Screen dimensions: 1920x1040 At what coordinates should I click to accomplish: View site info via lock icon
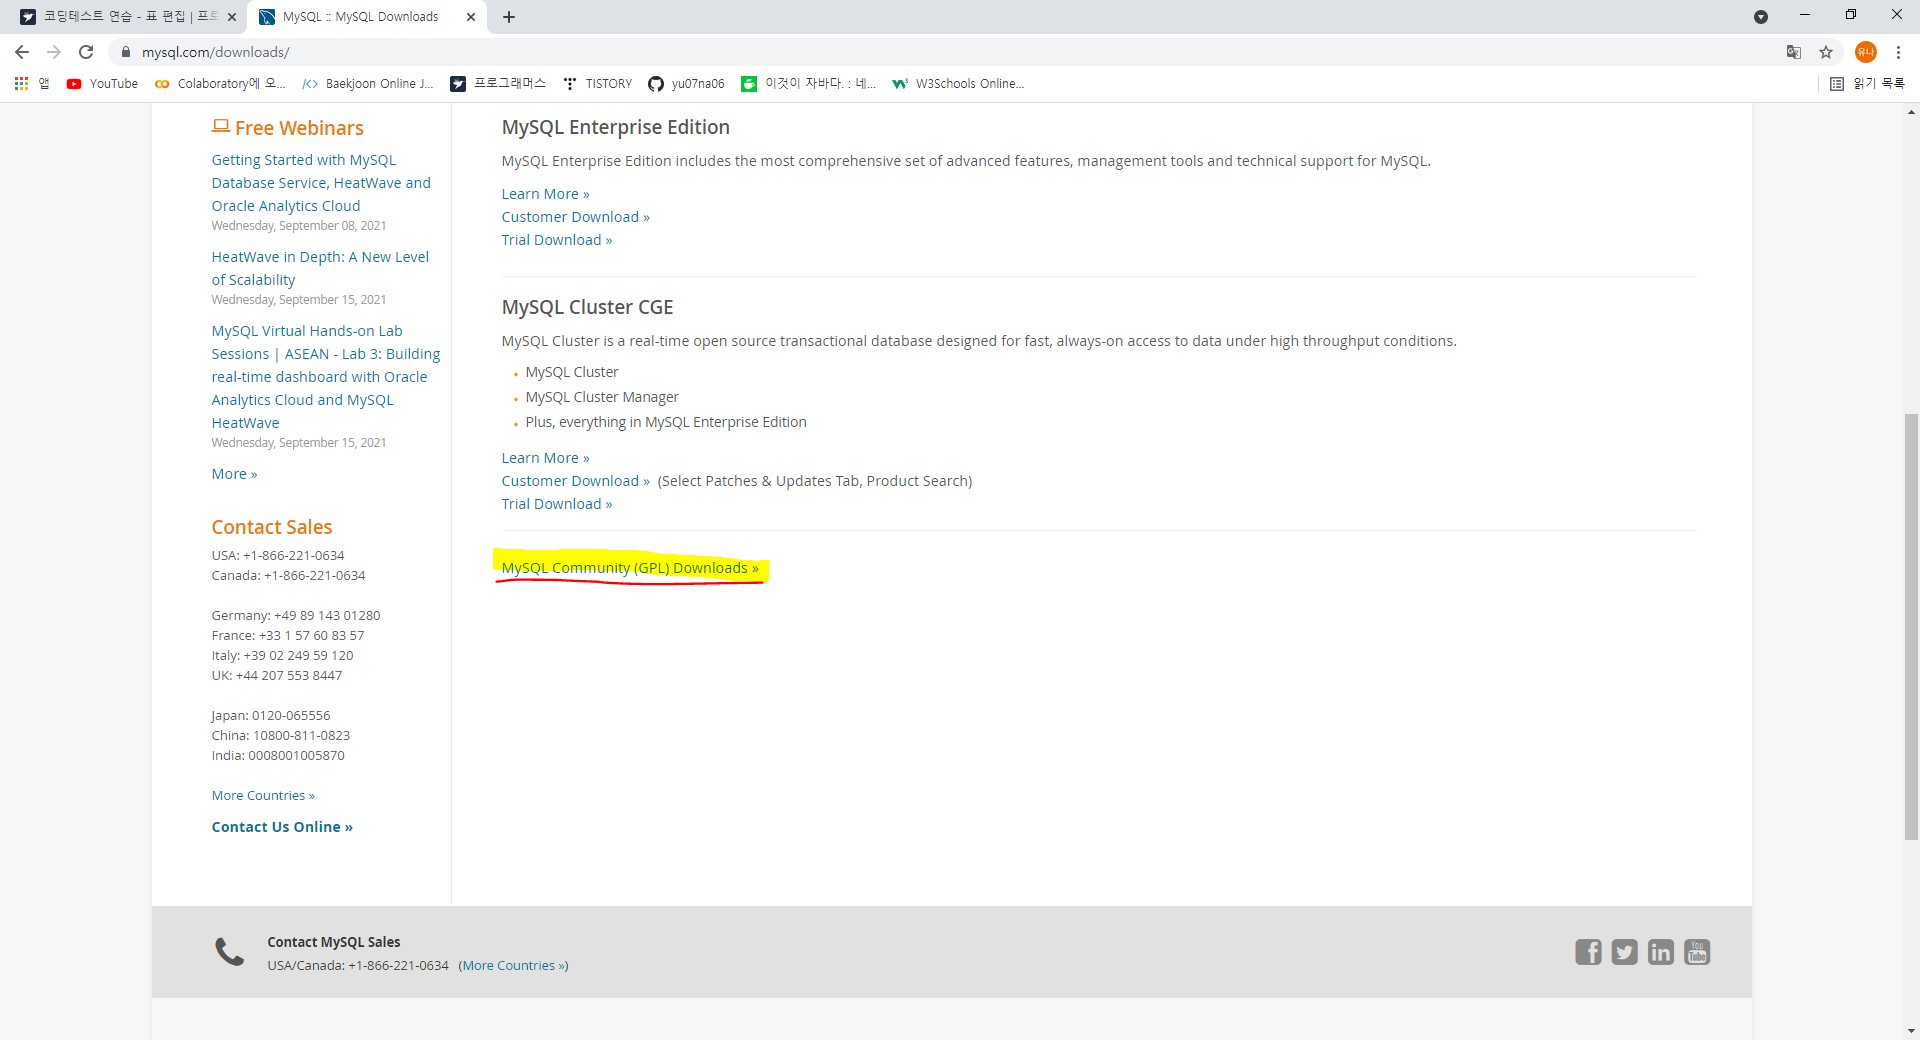tap(126, 52)
